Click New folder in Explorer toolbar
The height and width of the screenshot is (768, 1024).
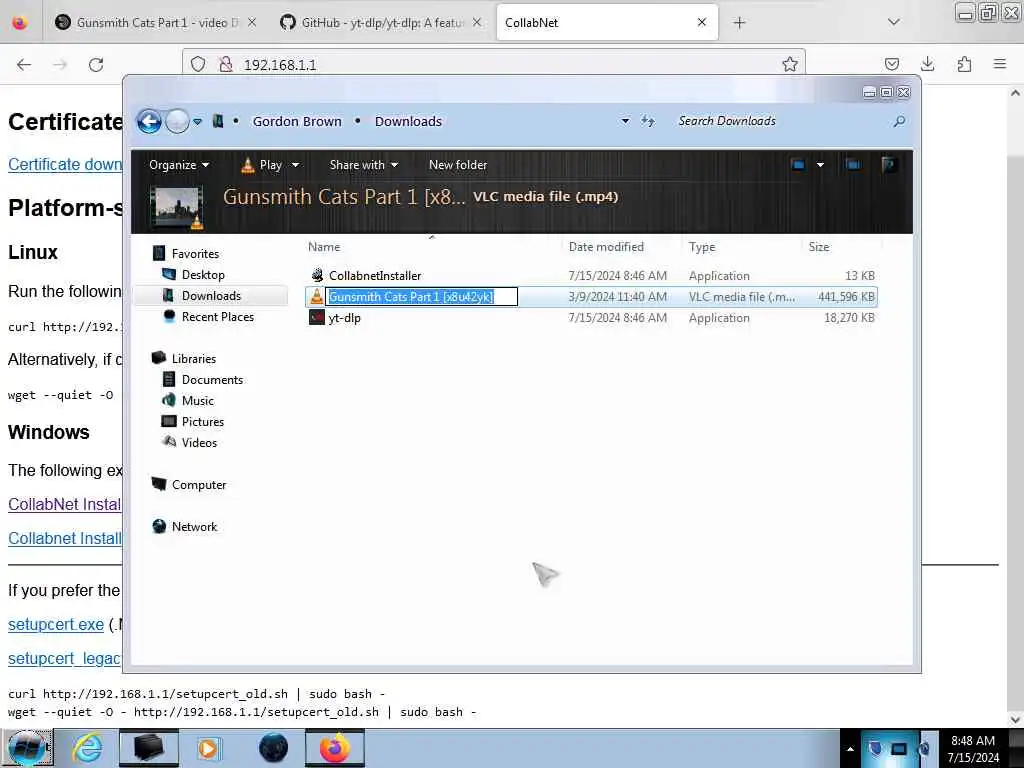pos(458,165)
